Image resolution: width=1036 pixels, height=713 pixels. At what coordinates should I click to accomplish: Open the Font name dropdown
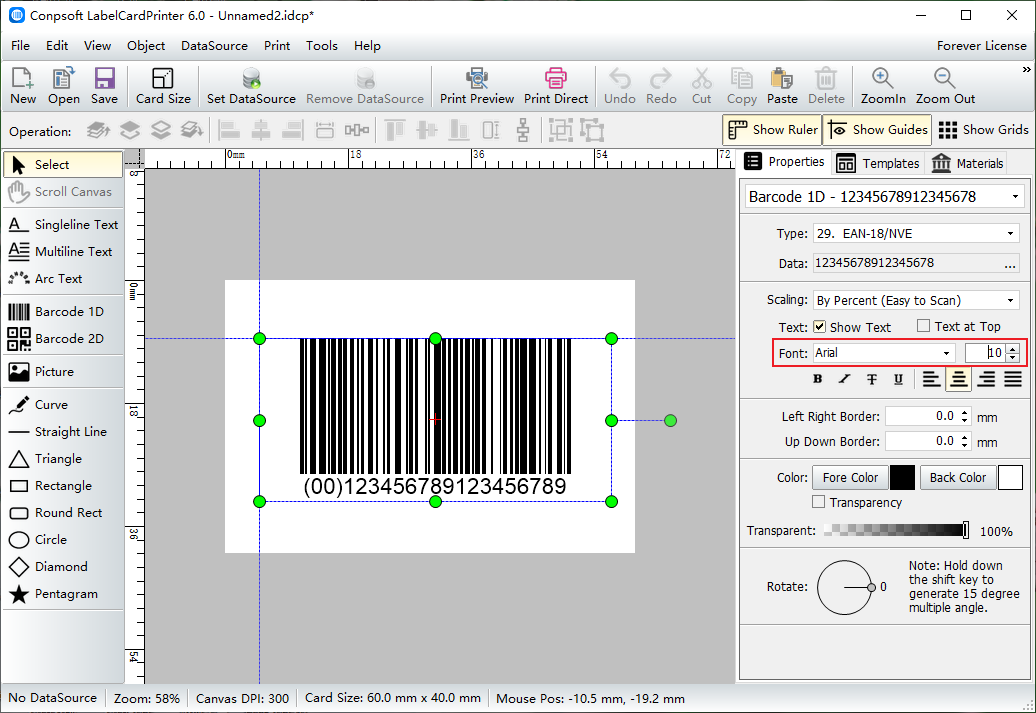[x=946, y=354]
